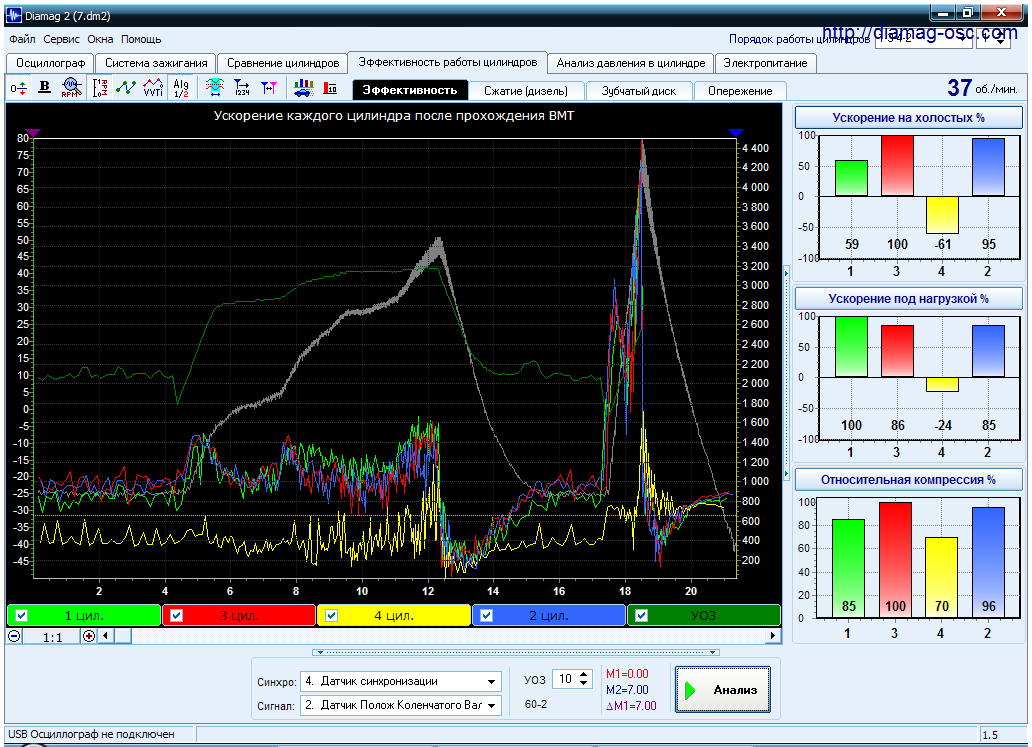1032x747 pixels.
Task: Click the purple M1 marker above the graph
Action: 33,133
